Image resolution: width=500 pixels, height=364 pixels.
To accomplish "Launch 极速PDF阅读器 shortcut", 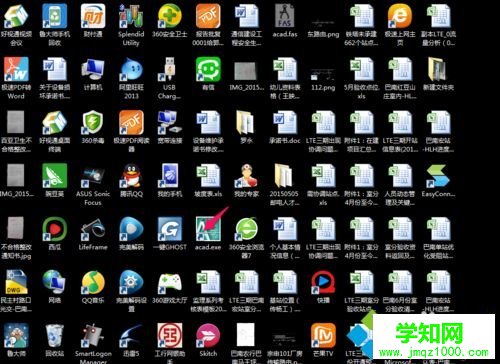I will pyautogui.click(x=131, y=122).
